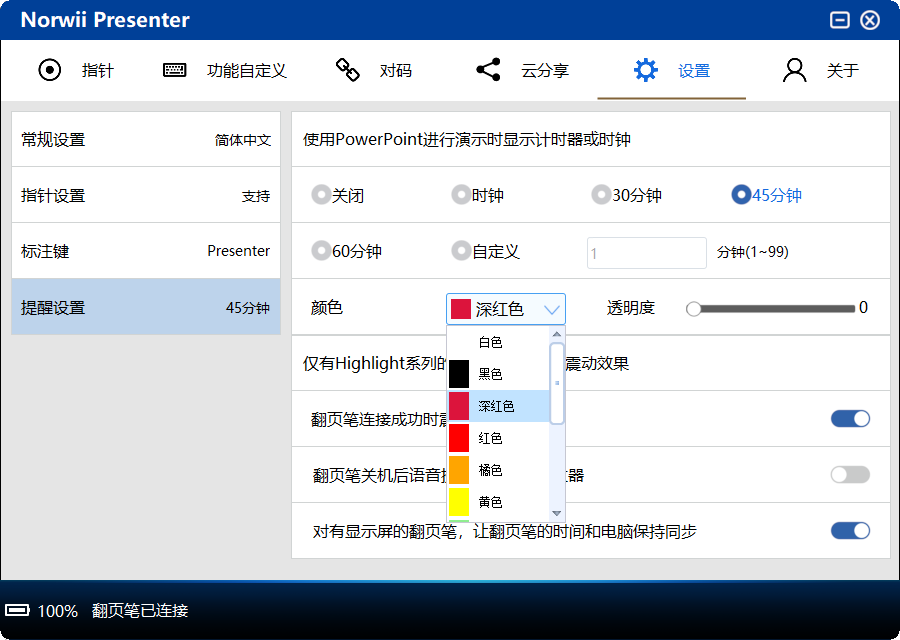Minimize the Norwii Presenter window
The image size is (900, 640).
[839, 20]
